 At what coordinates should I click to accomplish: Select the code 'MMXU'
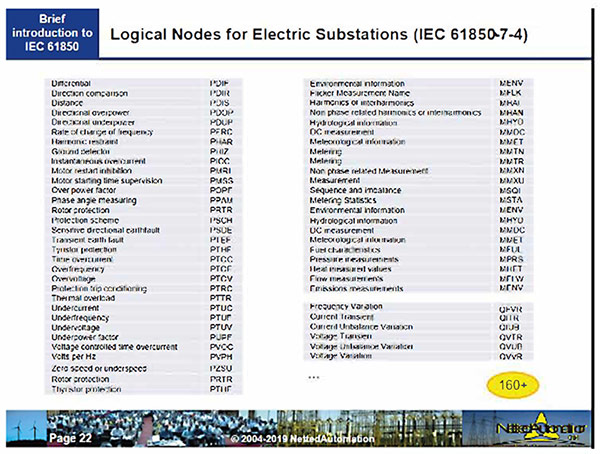click(512, 180)
